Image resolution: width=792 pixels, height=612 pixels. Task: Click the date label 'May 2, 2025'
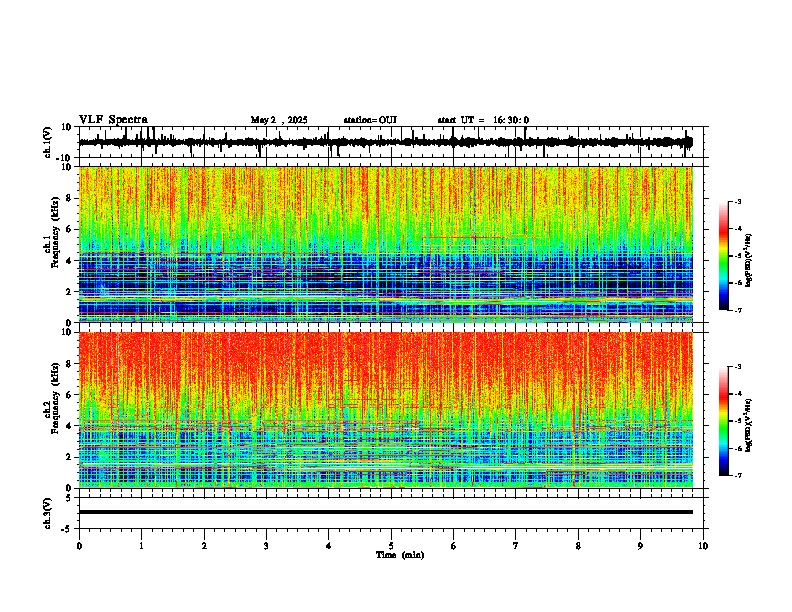point(279,120)
